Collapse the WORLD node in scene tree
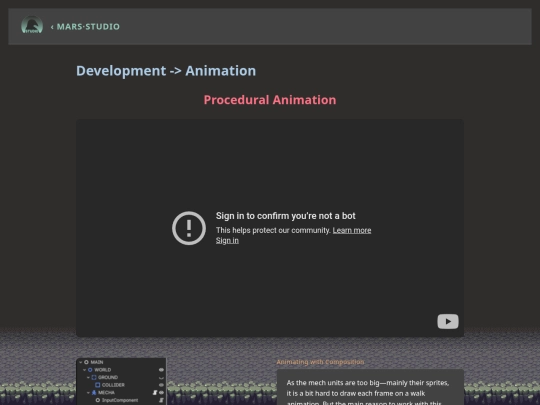Screen dimensions: 540x405 [x=84, y=370]
